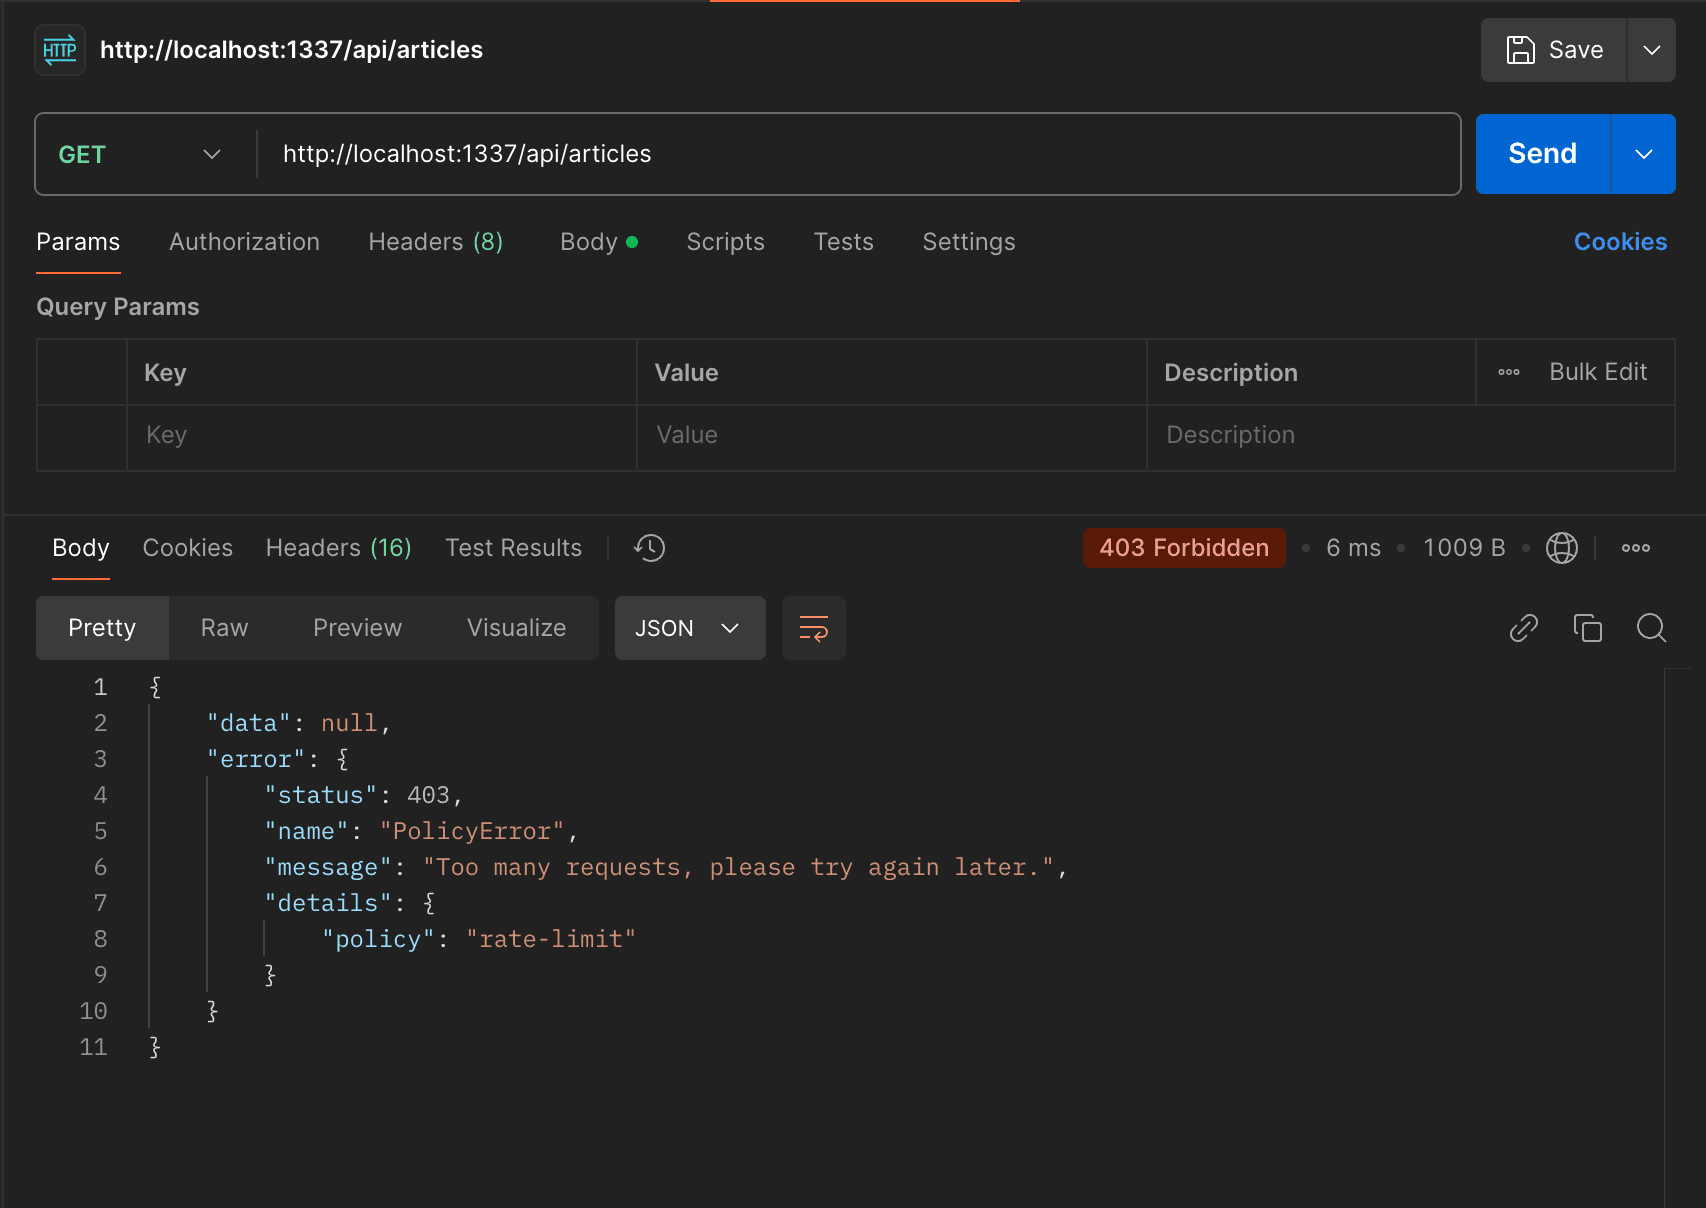The image size is (1706, 1208).
Task: Search in response body
Action: point(1651,628)
